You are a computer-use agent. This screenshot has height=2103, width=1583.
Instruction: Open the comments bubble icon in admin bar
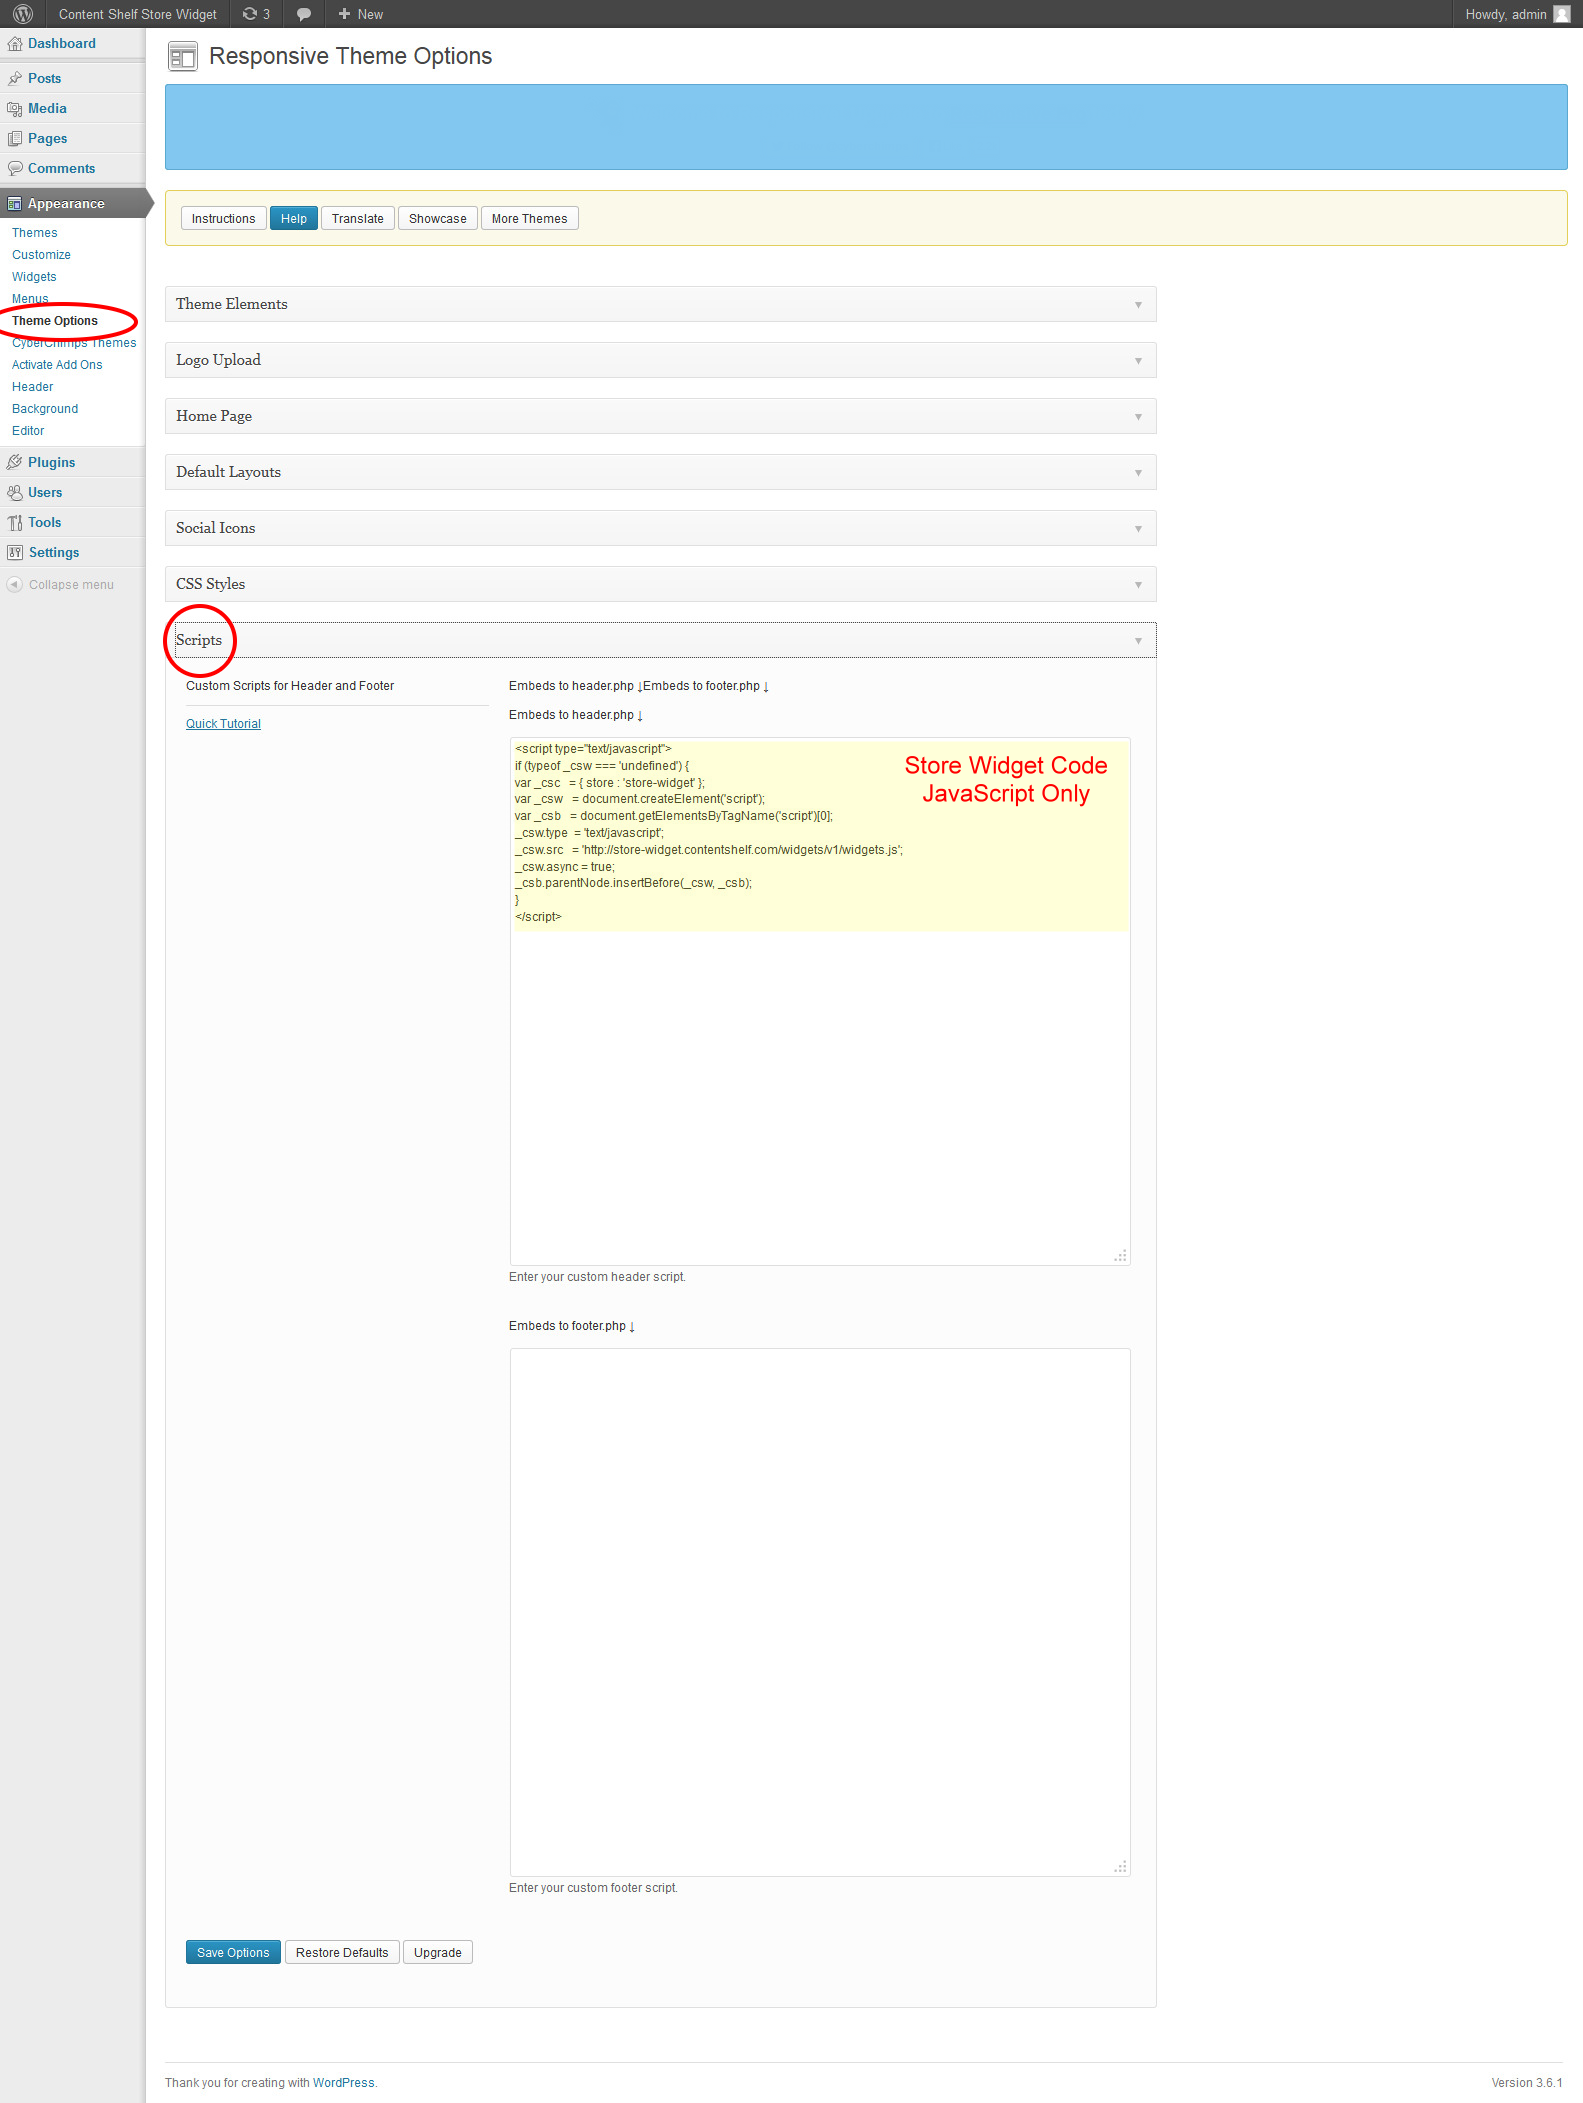(304, 14)
